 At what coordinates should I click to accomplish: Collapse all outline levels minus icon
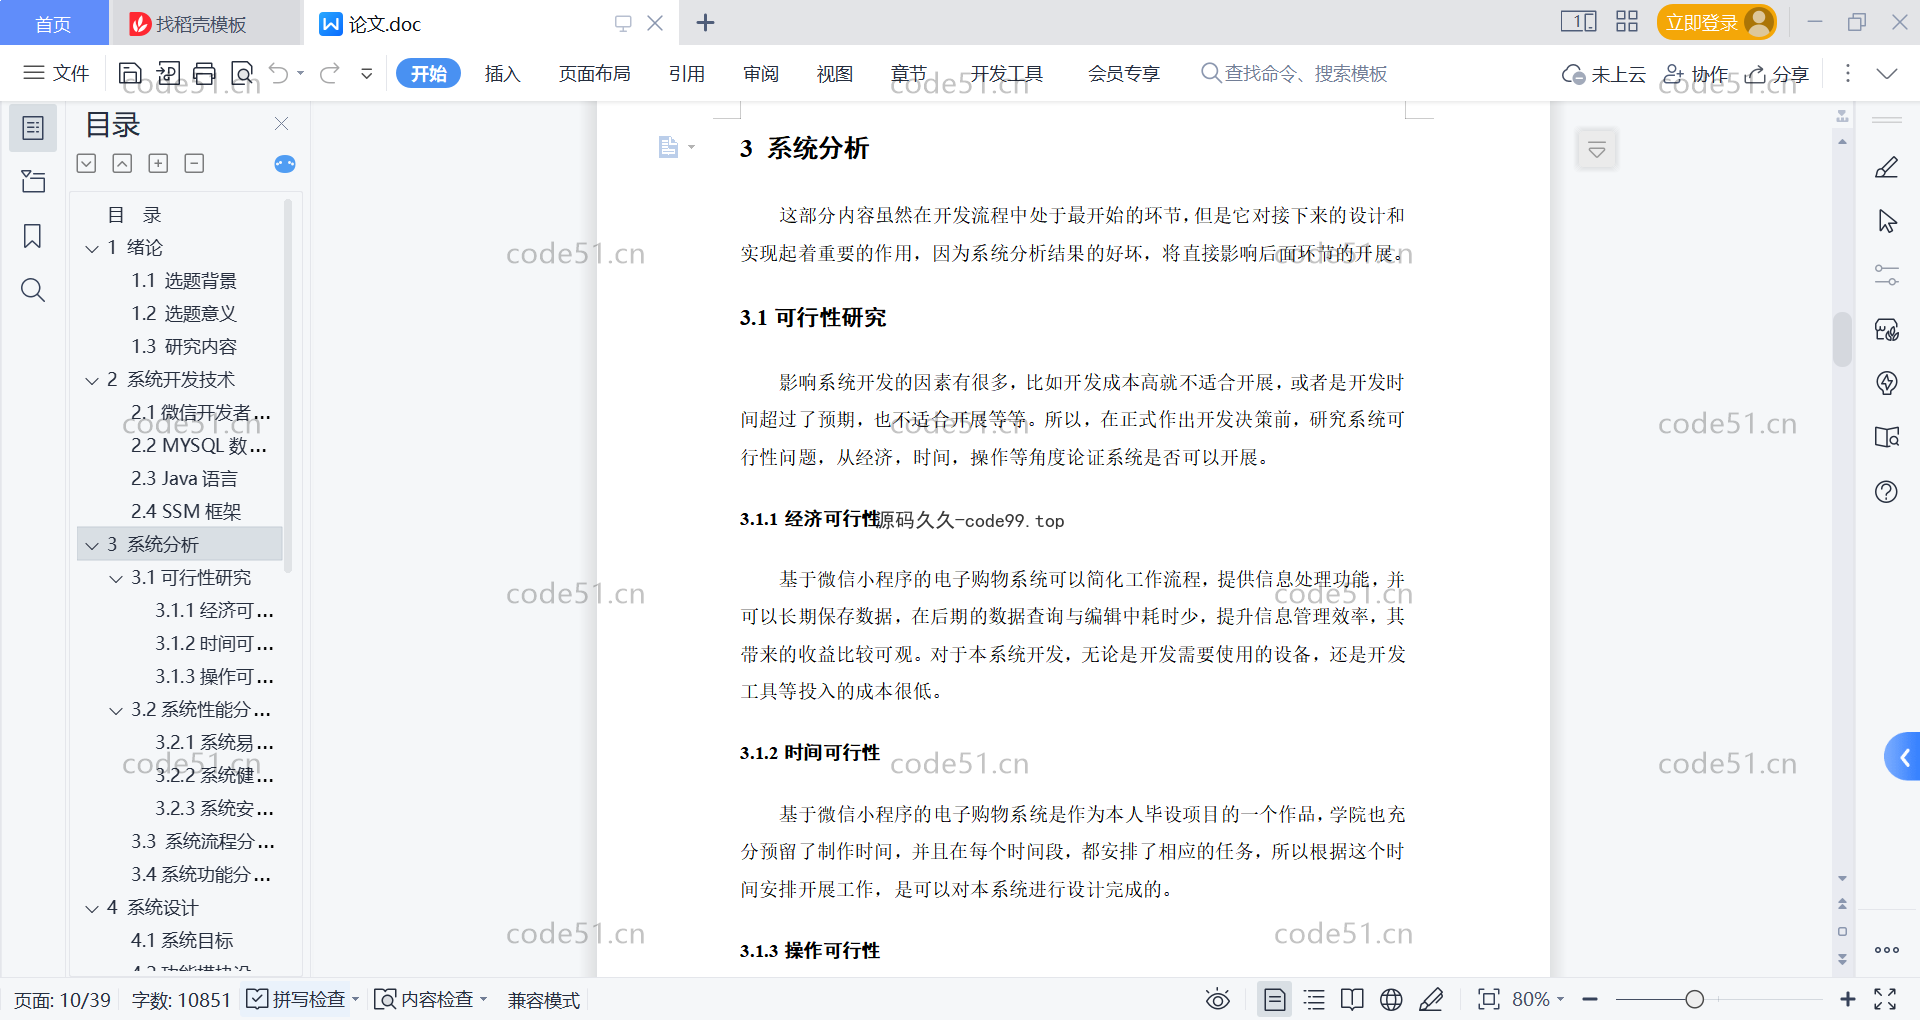pyautogui.click(x=194, y=163)
